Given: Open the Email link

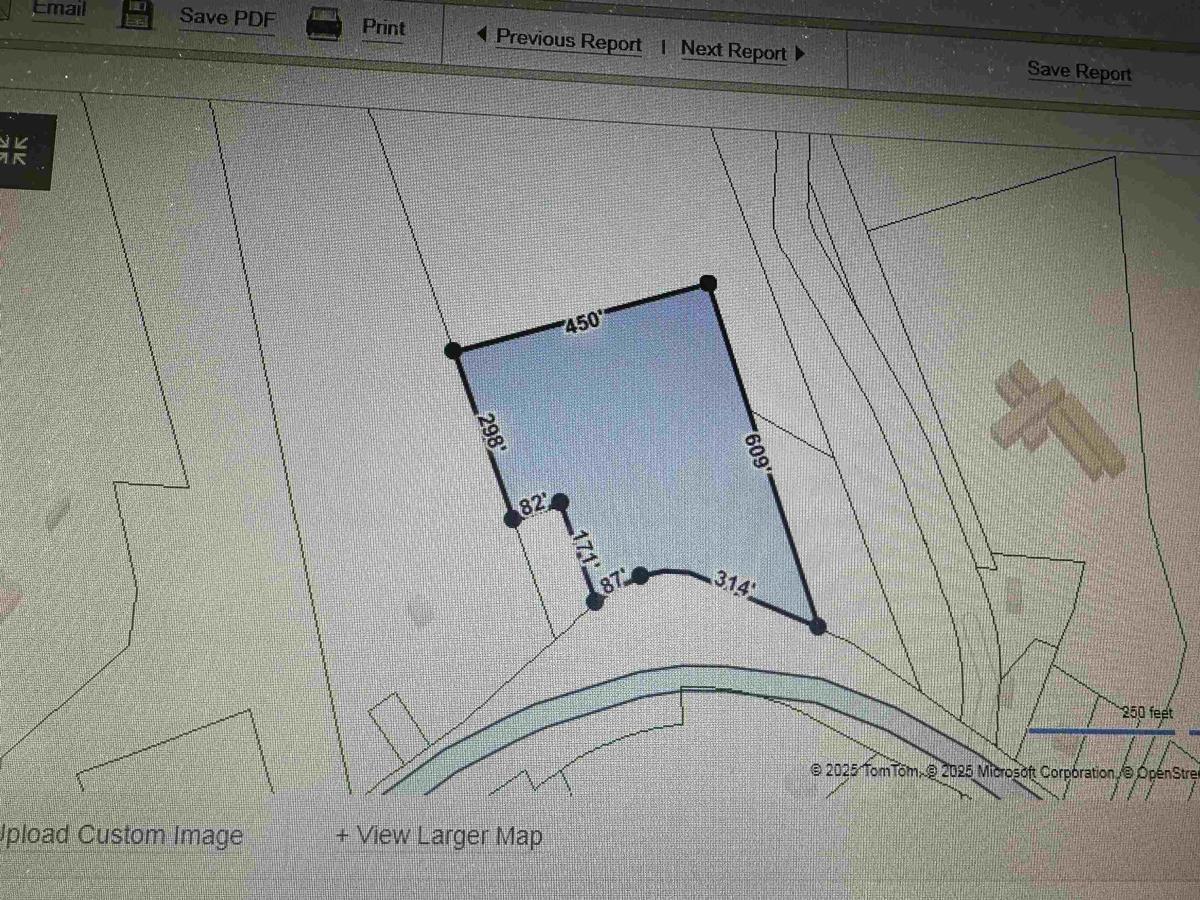Looking at the screenshot, I should pos(59,9).
